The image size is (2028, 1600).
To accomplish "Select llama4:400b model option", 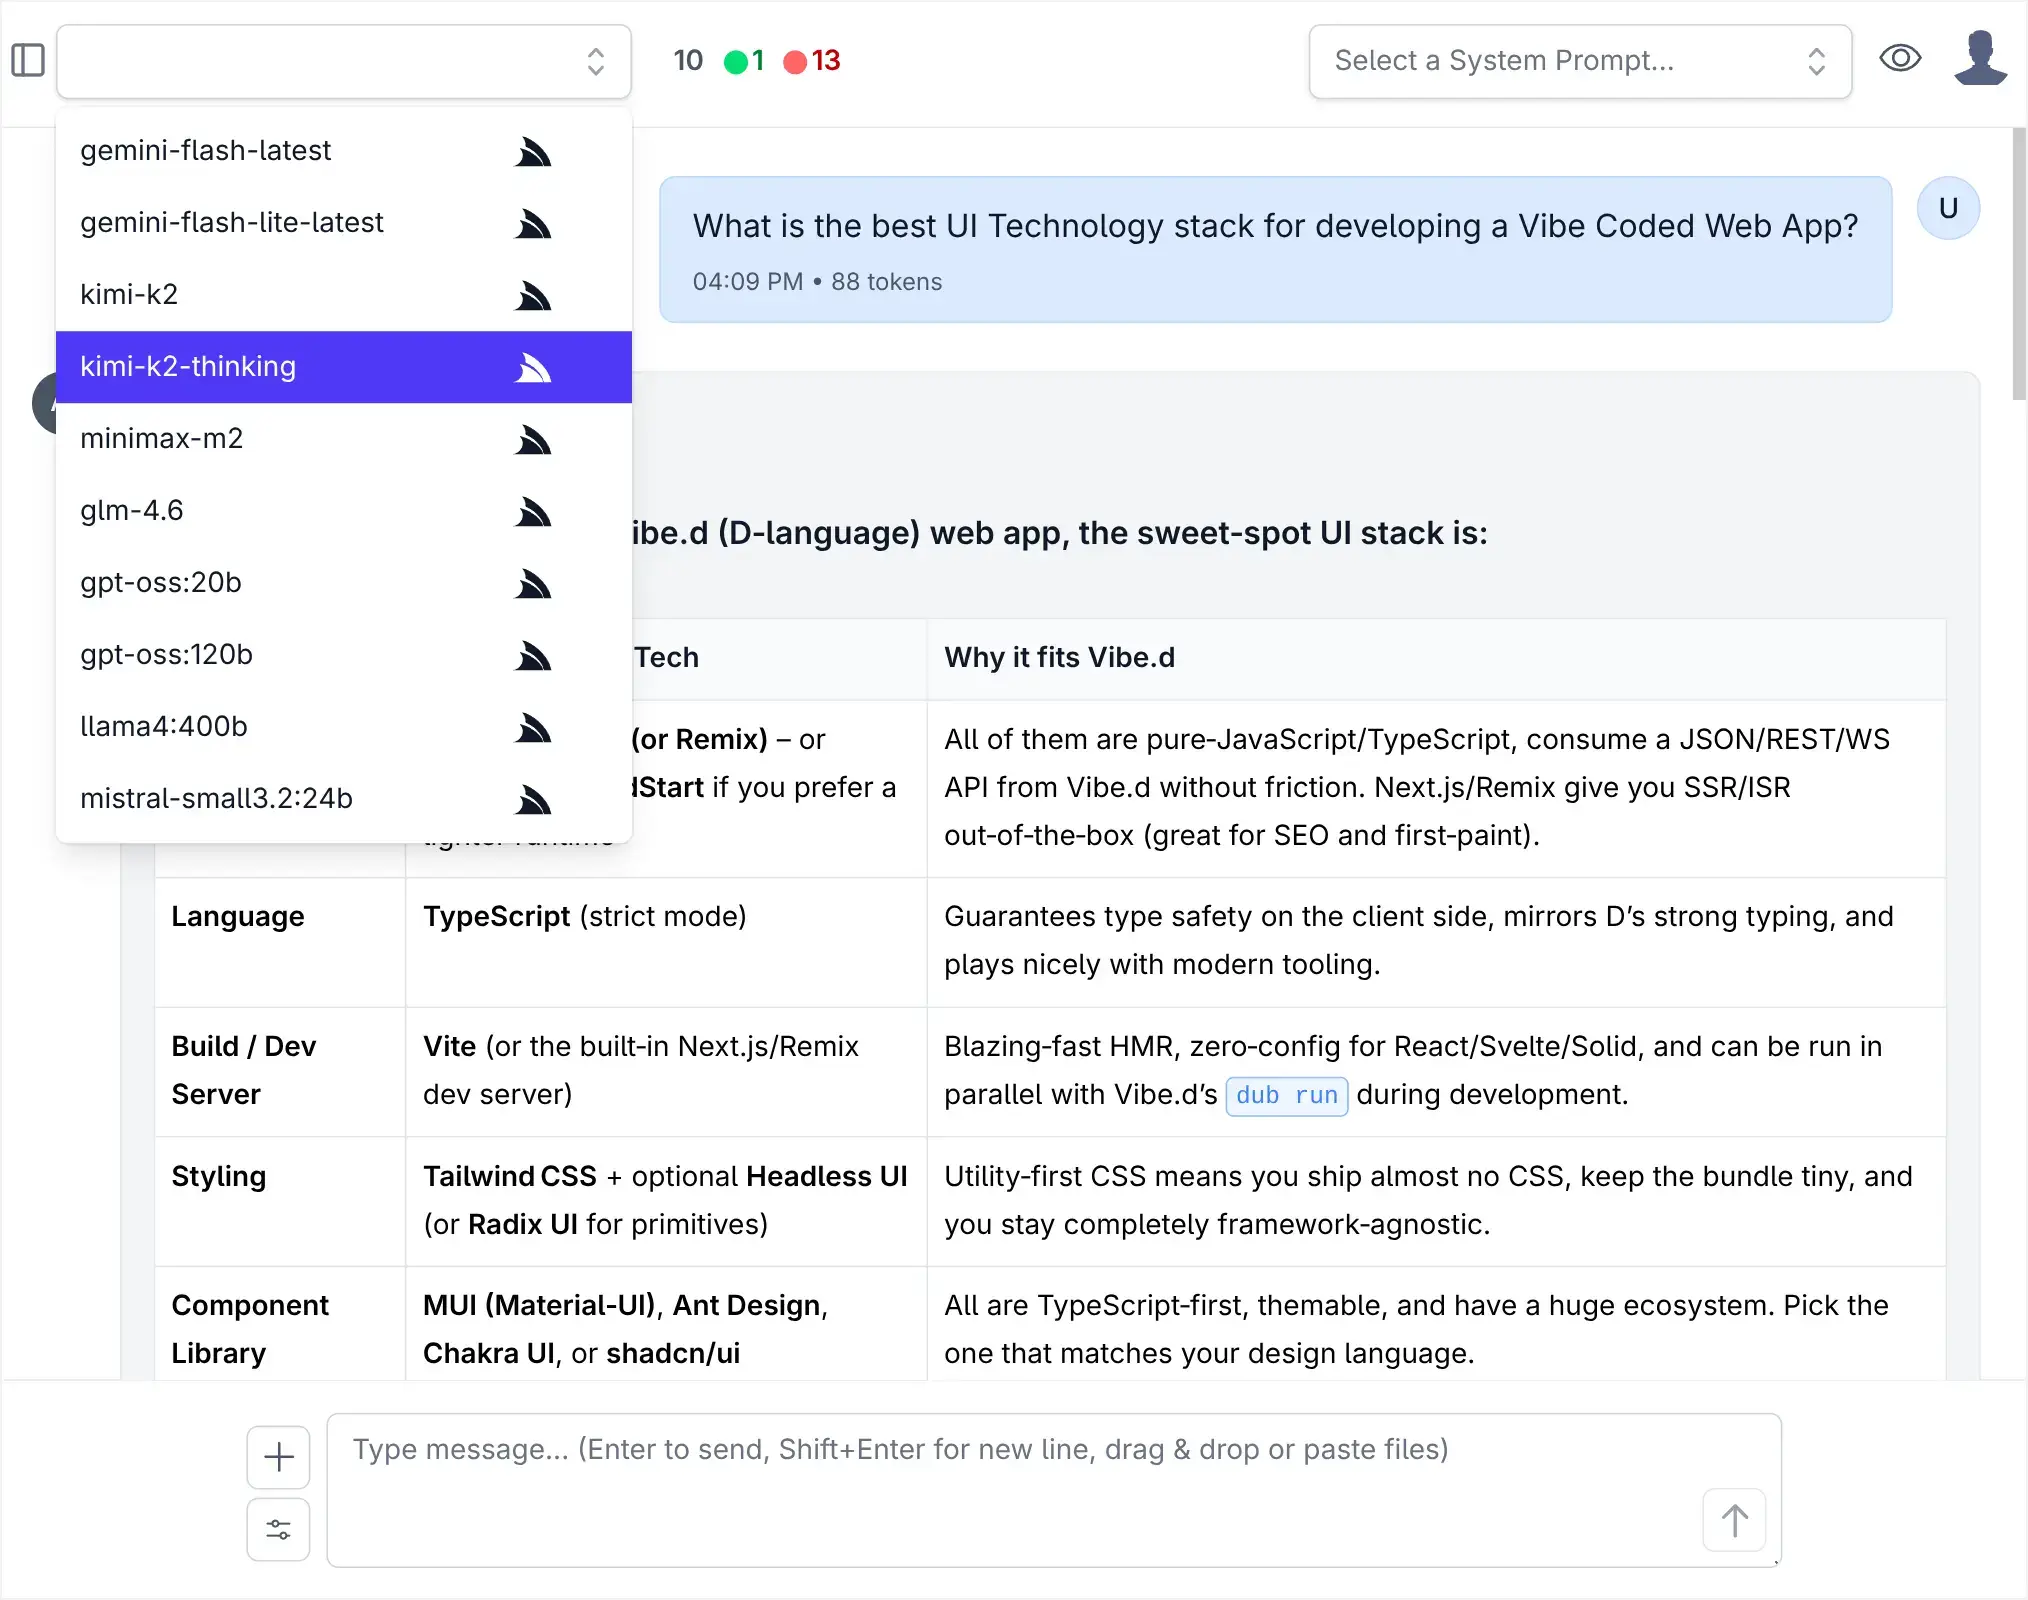I will tap(164, 727).
